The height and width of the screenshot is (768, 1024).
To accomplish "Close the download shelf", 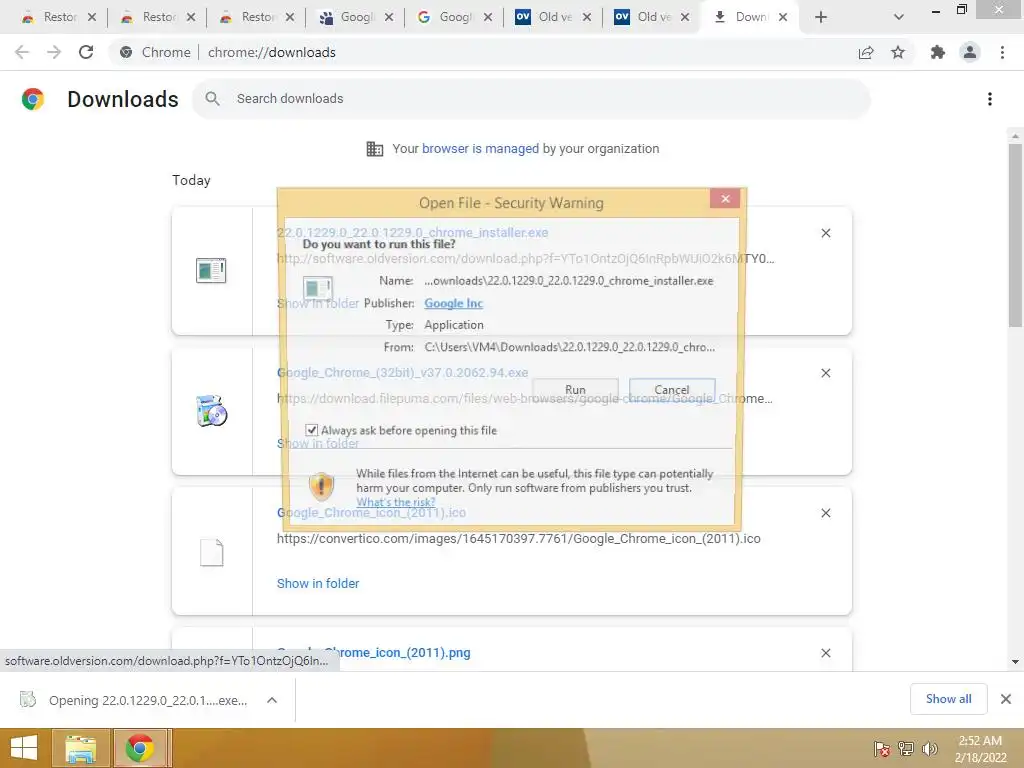I will coord(1006,699).
